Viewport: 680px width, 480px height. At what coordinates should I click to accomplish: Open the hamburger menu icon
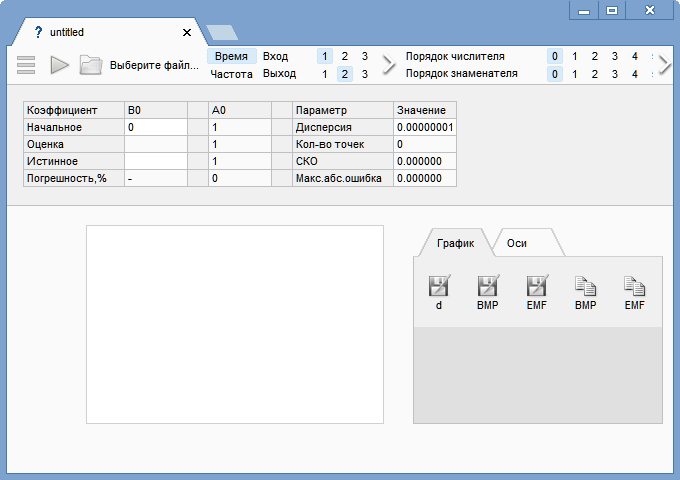pyautogui.click(x=26, y=65)
